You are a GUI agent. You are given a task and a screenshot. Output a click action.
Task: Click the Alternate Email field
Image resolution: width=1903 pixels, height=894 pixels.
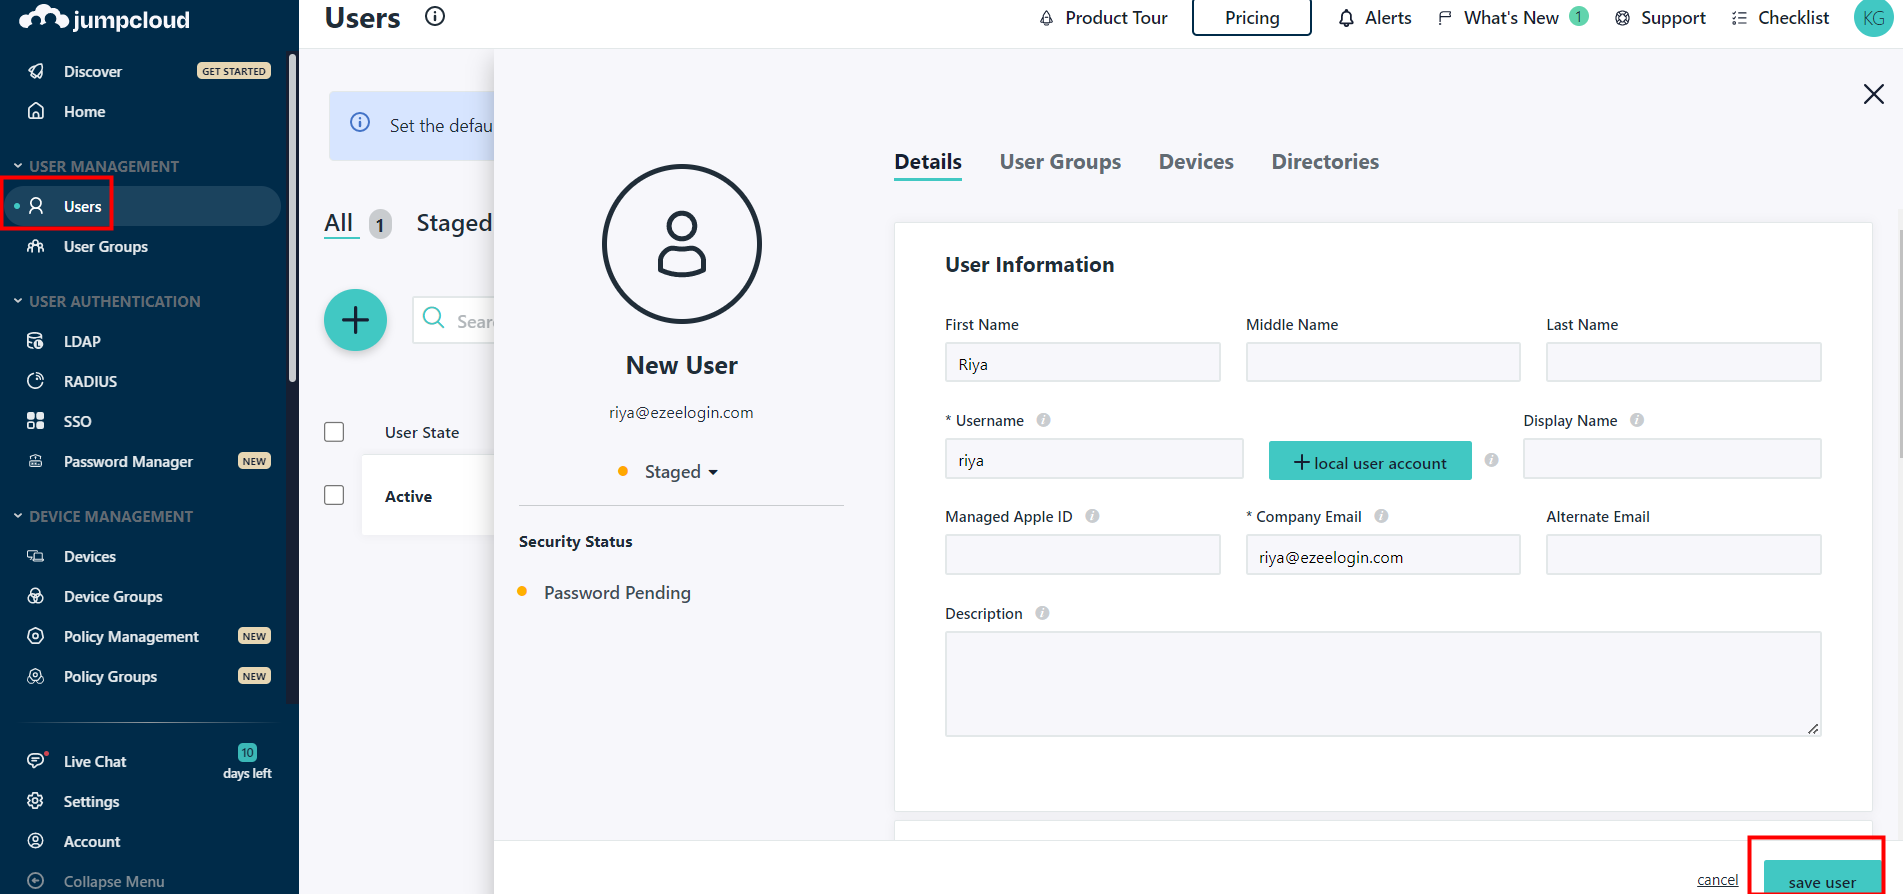(1684, 555)
